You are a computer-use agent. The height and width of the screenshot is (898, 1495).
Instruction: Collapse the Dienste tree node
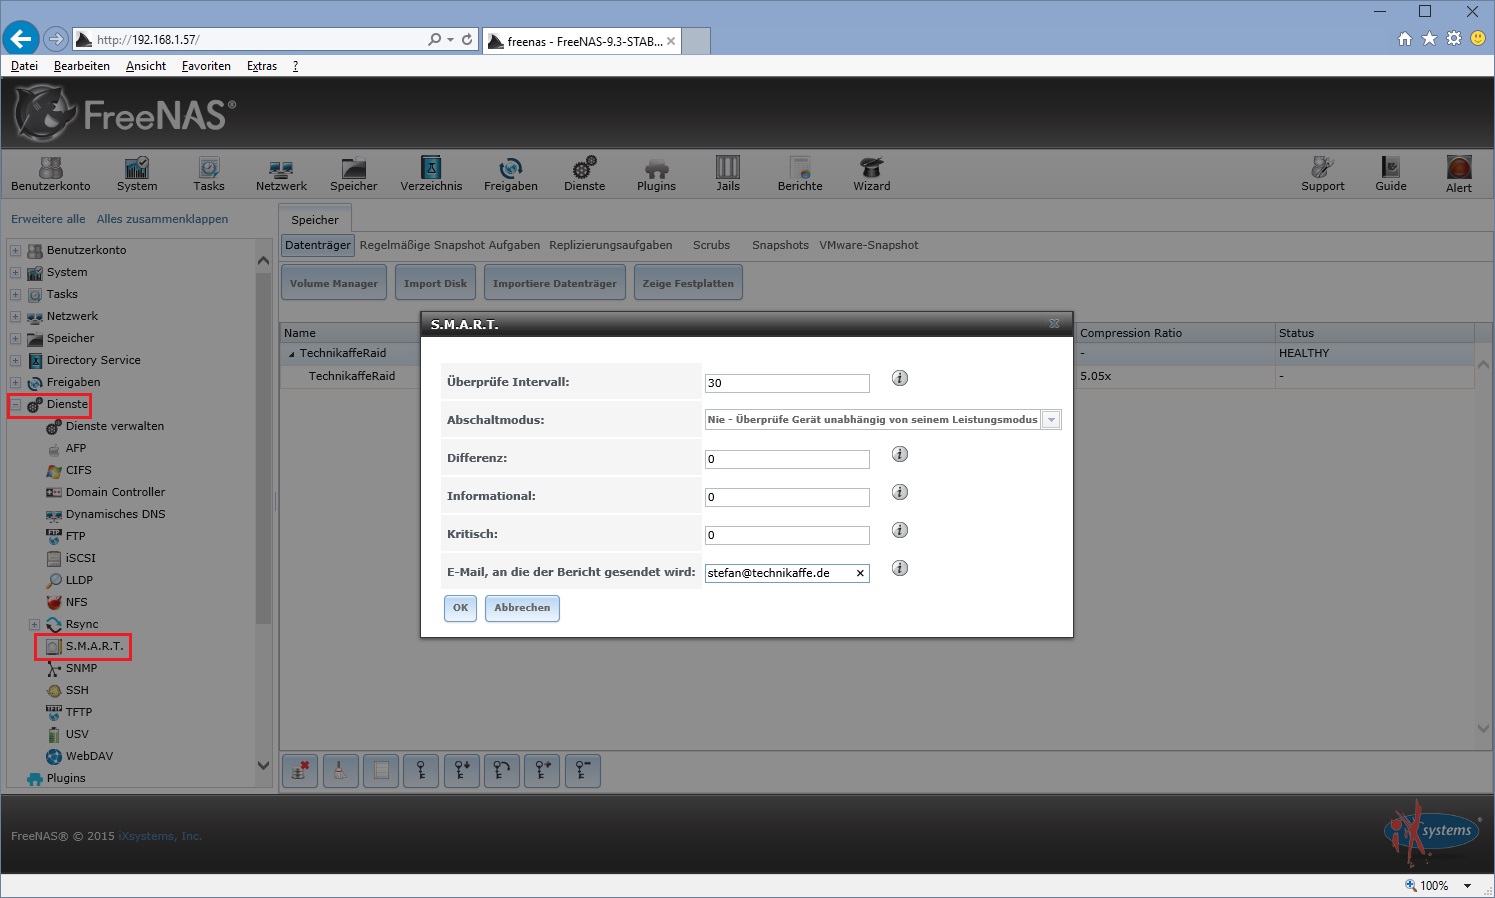pyautogui.click(x=15, y=404)
